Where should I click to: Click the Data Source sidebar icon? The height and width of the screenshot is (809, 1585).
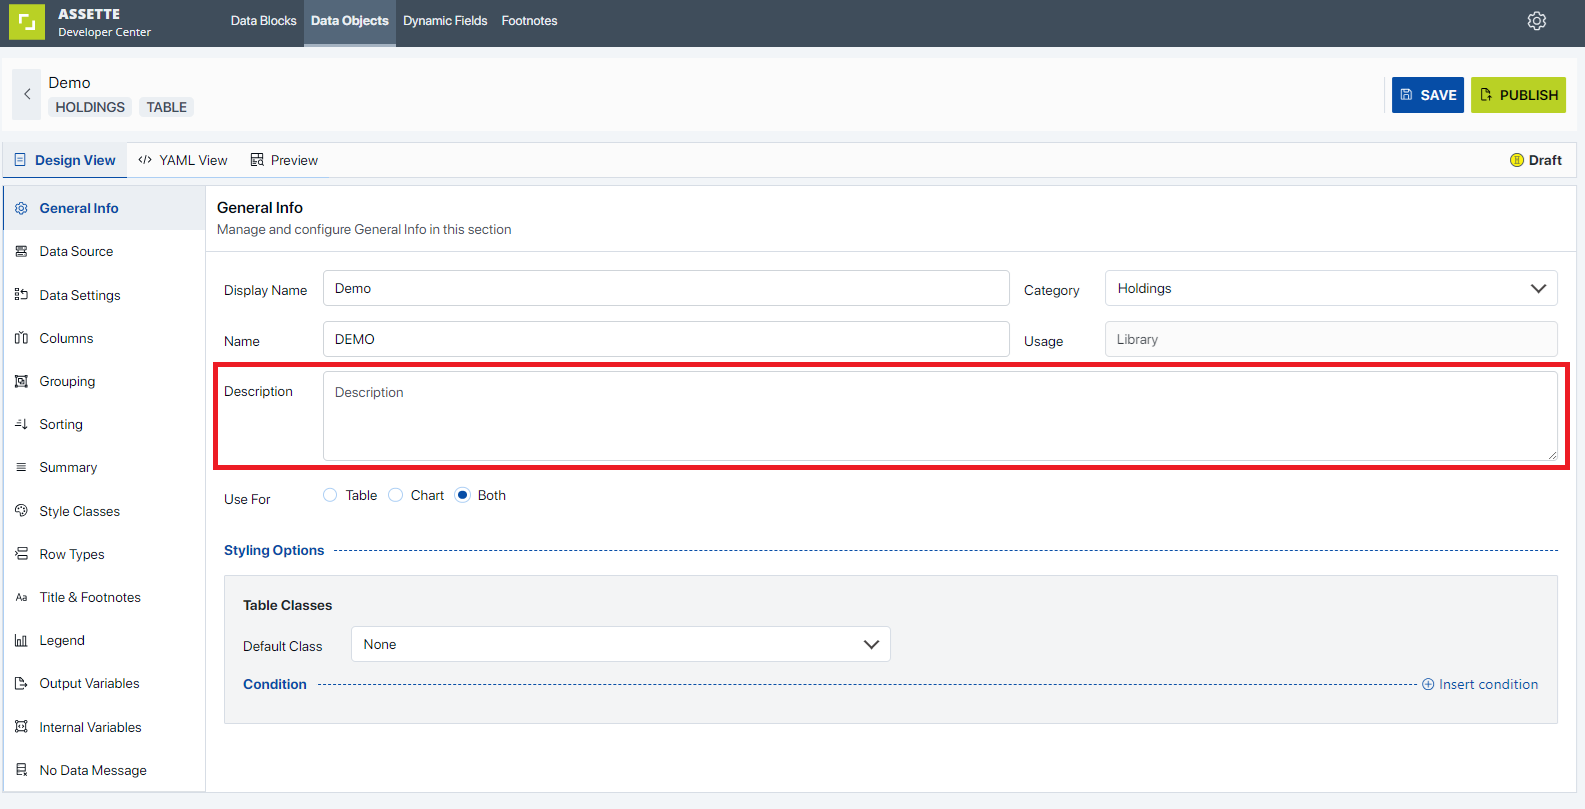click(21, 251)
